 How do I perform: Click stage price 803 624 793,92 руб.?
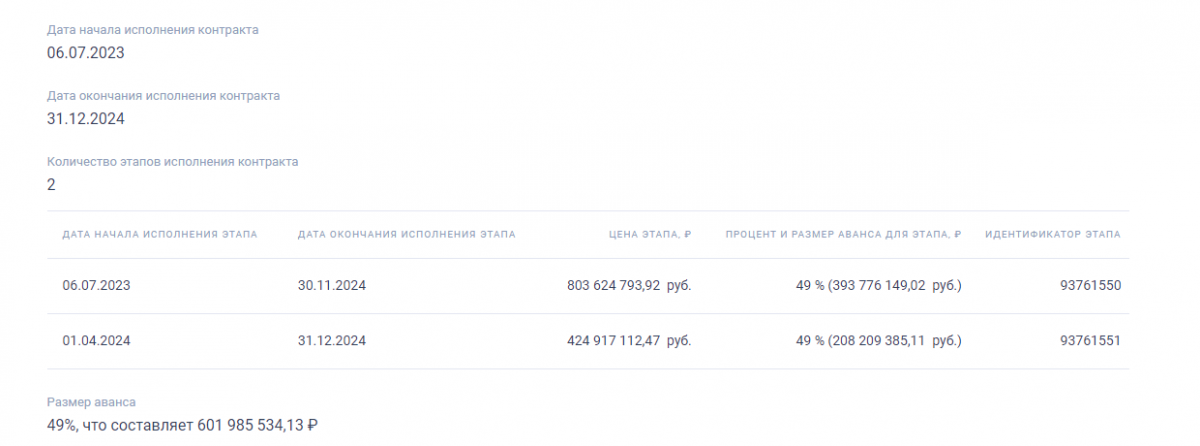[629, 285]
